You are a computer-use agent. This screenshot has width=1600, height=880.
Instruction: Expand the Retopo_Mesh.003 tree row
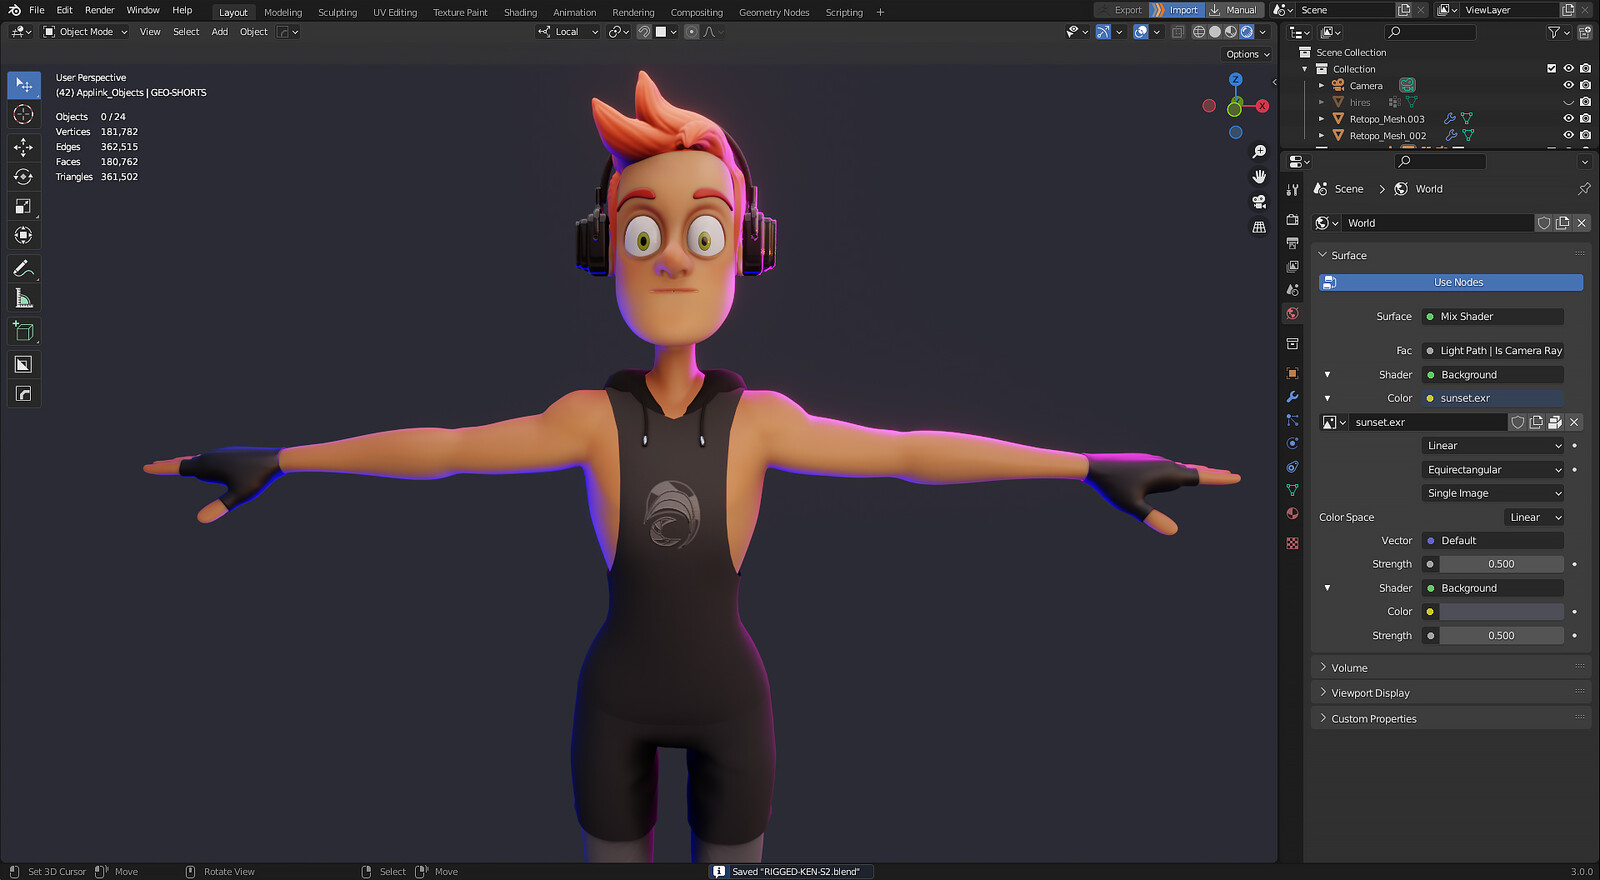click(x=1322, y=119)
